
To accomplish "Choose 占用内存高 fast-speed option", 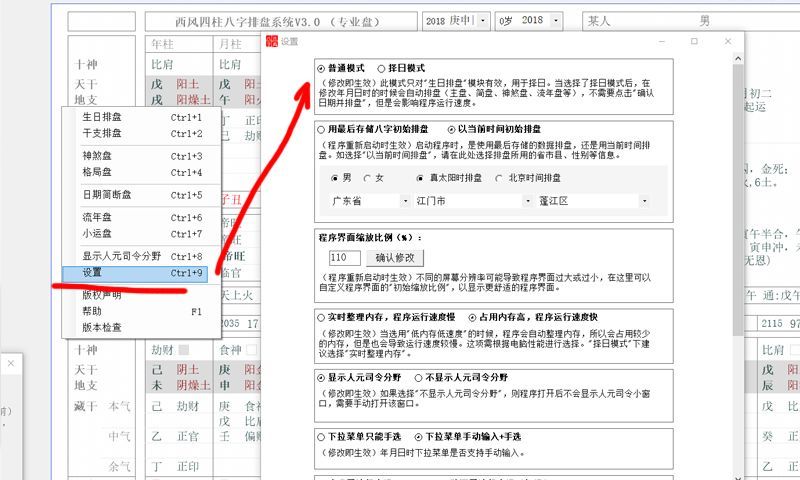I will point(472,317).
